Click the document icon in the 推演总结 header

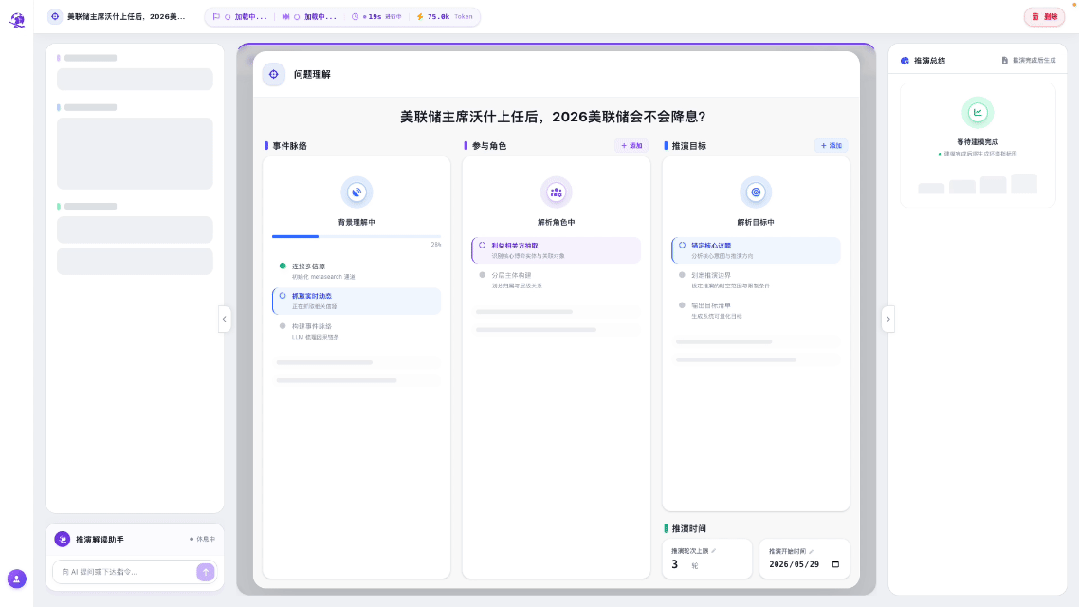[1005, 61]
